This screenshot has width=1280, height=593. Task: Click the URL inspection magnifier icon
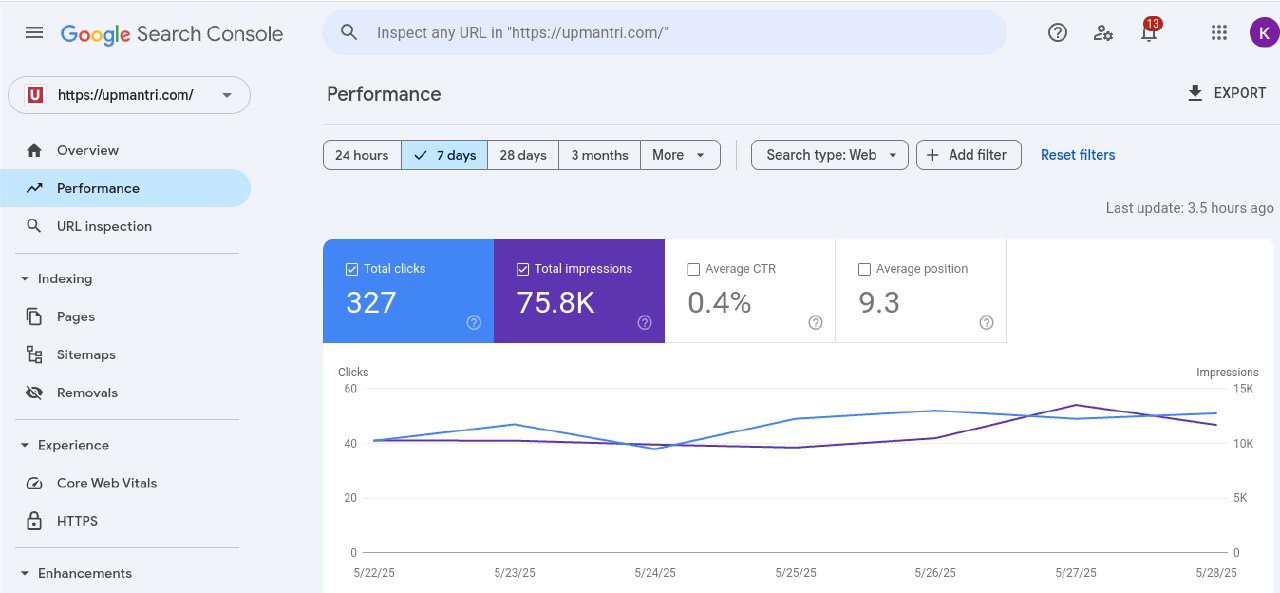pos(35,226)
